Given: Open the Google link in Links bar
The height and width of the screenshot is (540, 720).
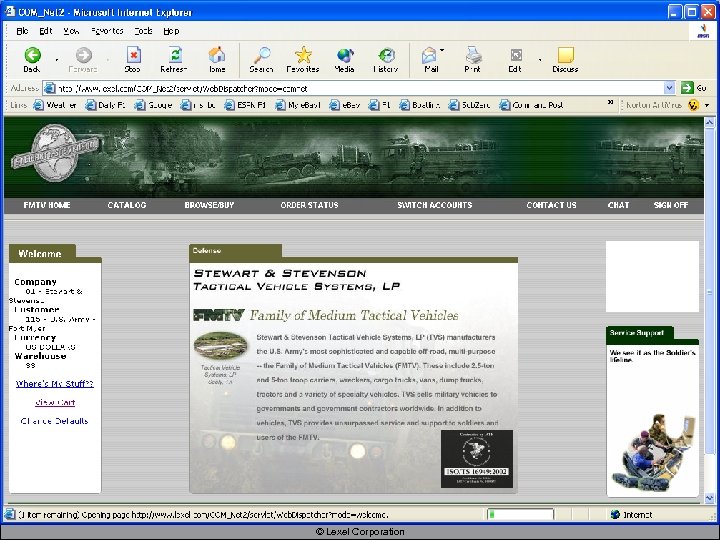Looking at the screenshot, I should coord(154,105).
